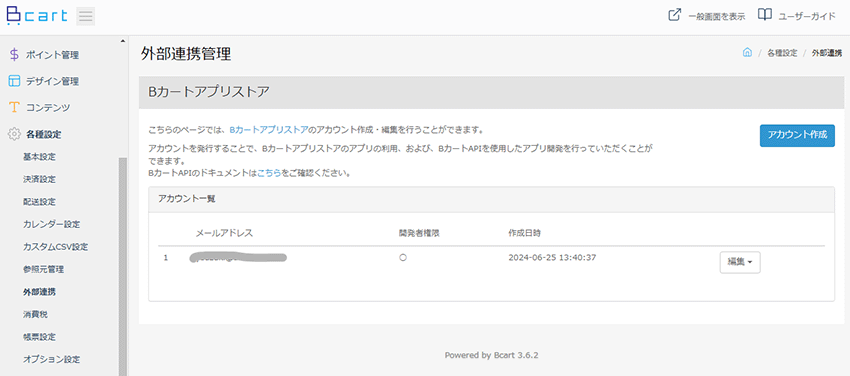
Task: Select 外部連携 in sidebar
Action: click(39, 291)
